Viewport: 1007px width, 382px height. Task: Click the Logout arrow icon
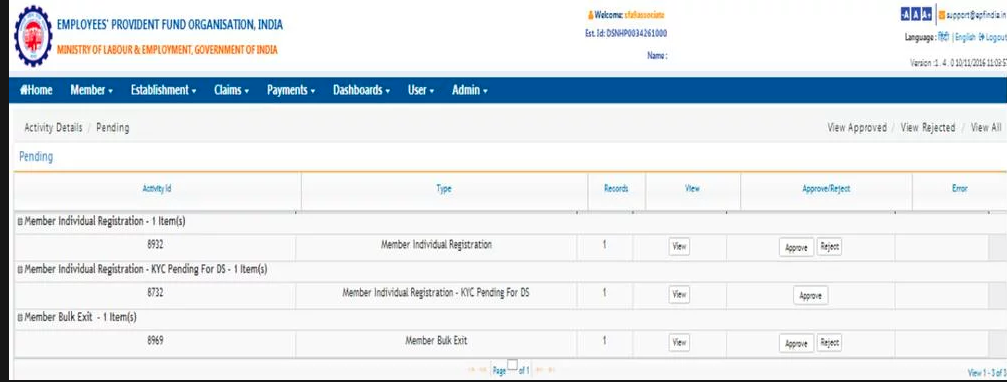pos(981,38)
